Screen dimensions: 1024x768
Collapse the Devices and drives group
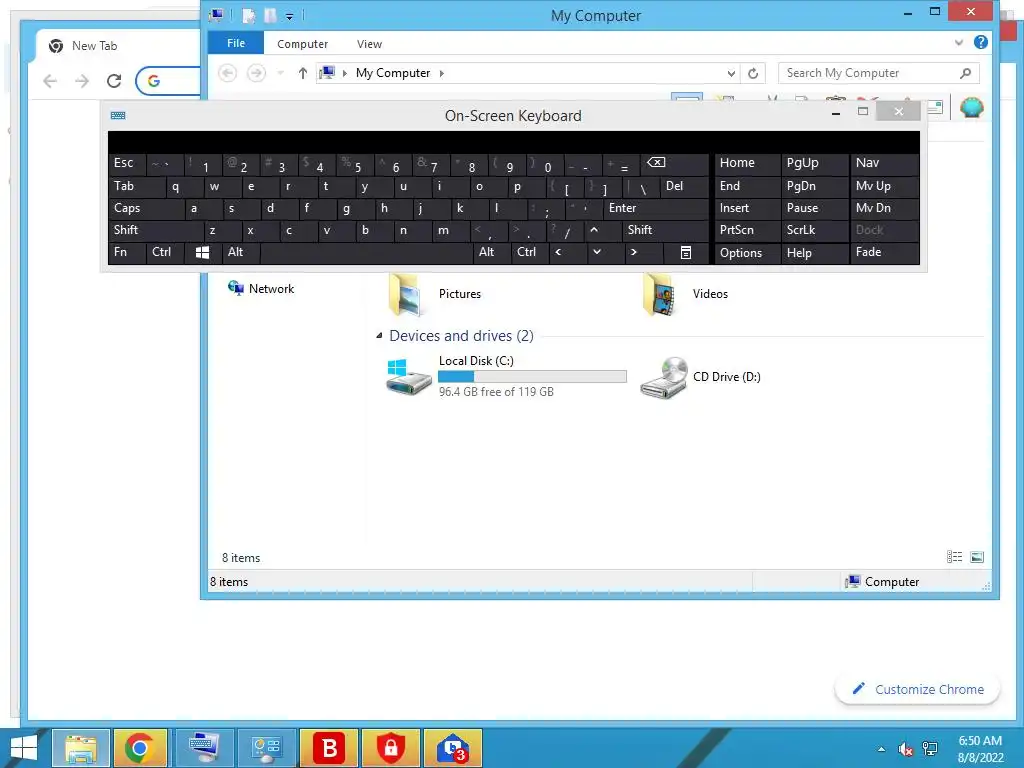pyautogui.click(x=379, y=336)
